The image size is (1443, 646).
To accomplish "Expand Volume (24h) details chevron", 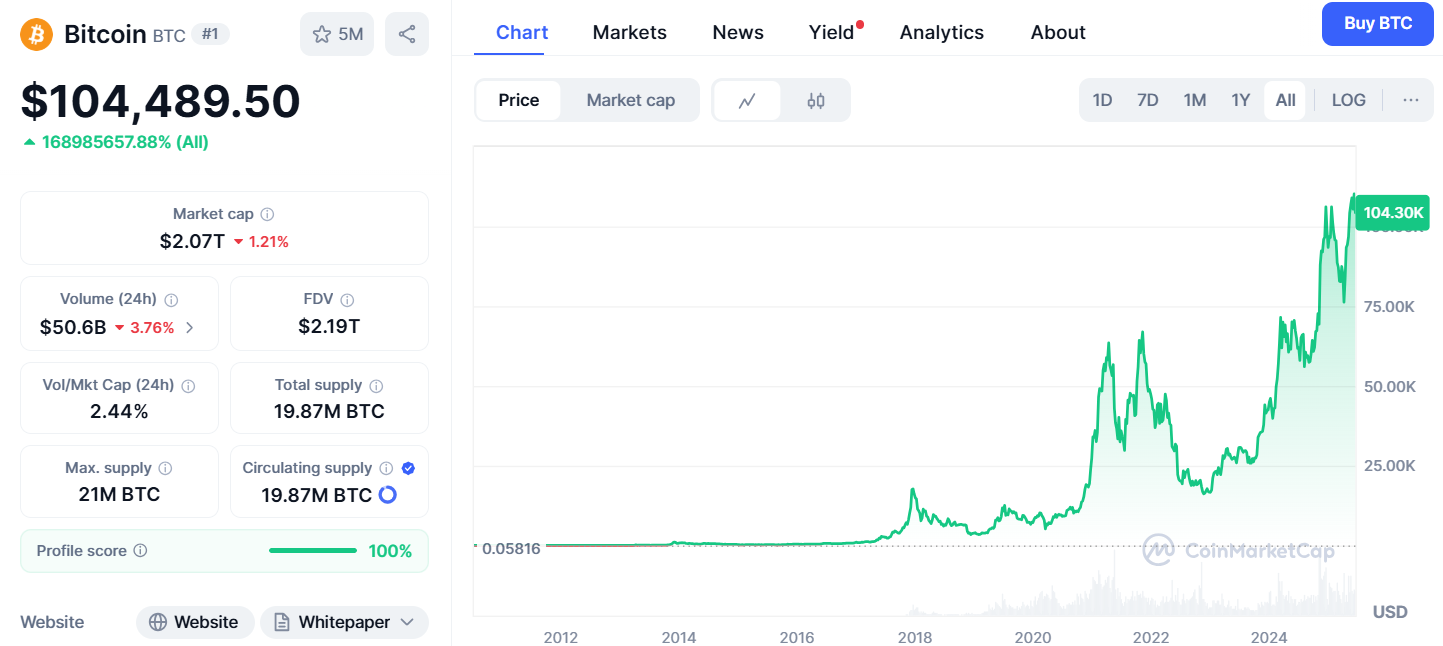I will (x=190, y=327).
